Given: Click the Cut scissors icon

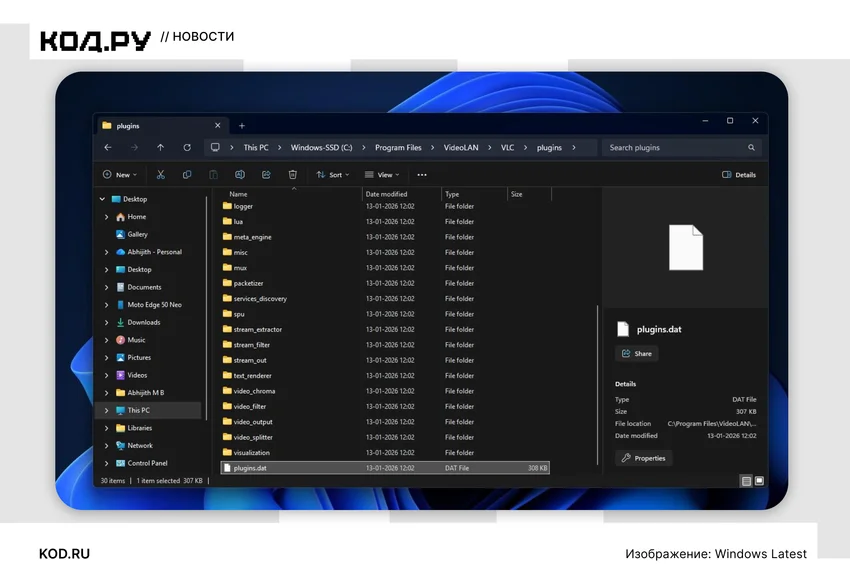Looking at the screenshot, I should (160, 174).
